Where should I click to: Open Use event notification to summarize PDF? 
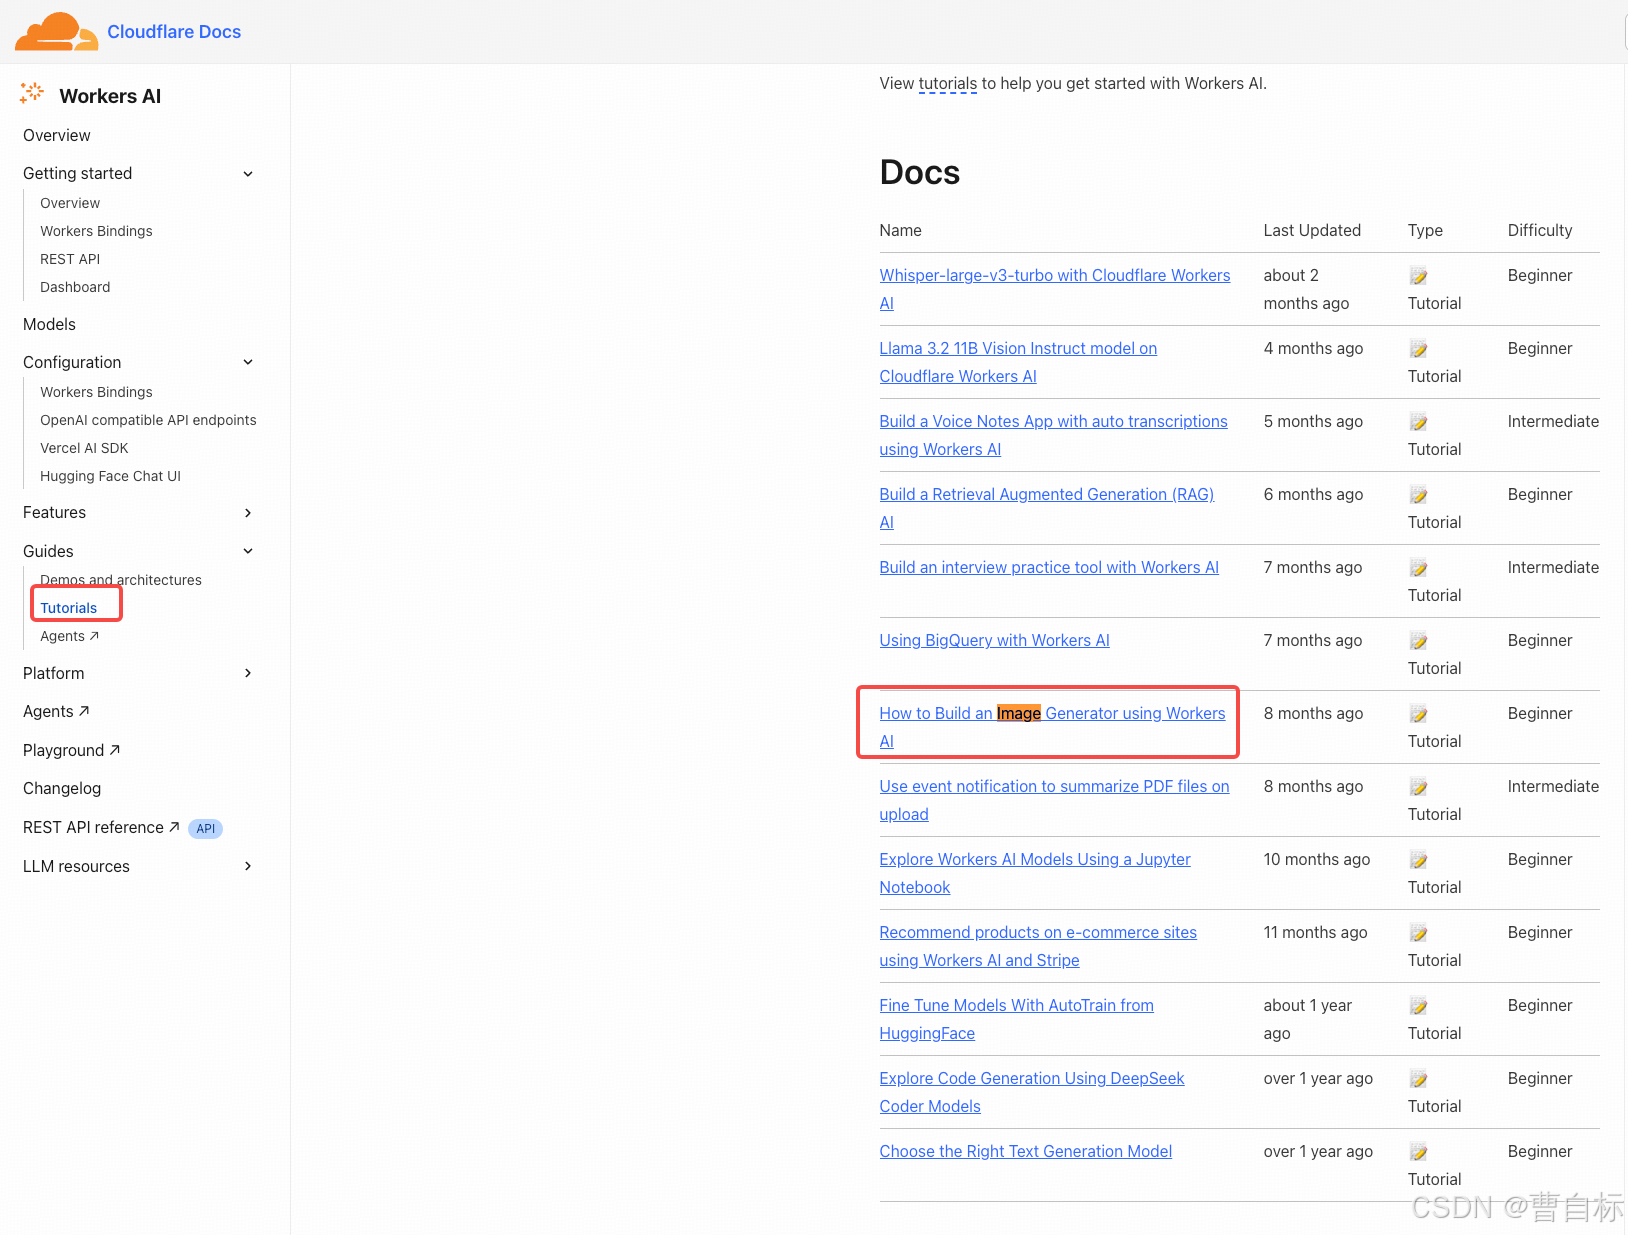[1054, 800]
